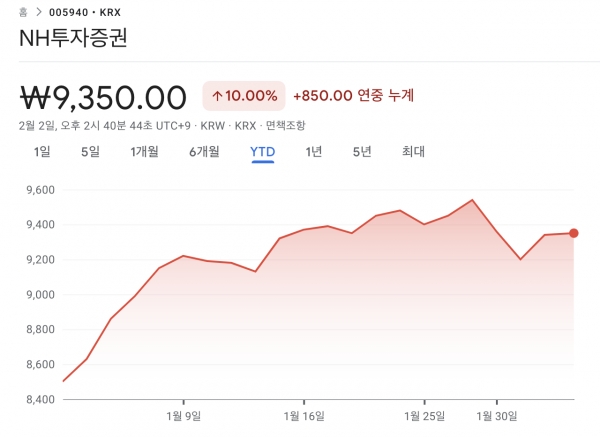Select the 5일 range tab
This screenshot has width=600, height=437.
click(90, 152)
